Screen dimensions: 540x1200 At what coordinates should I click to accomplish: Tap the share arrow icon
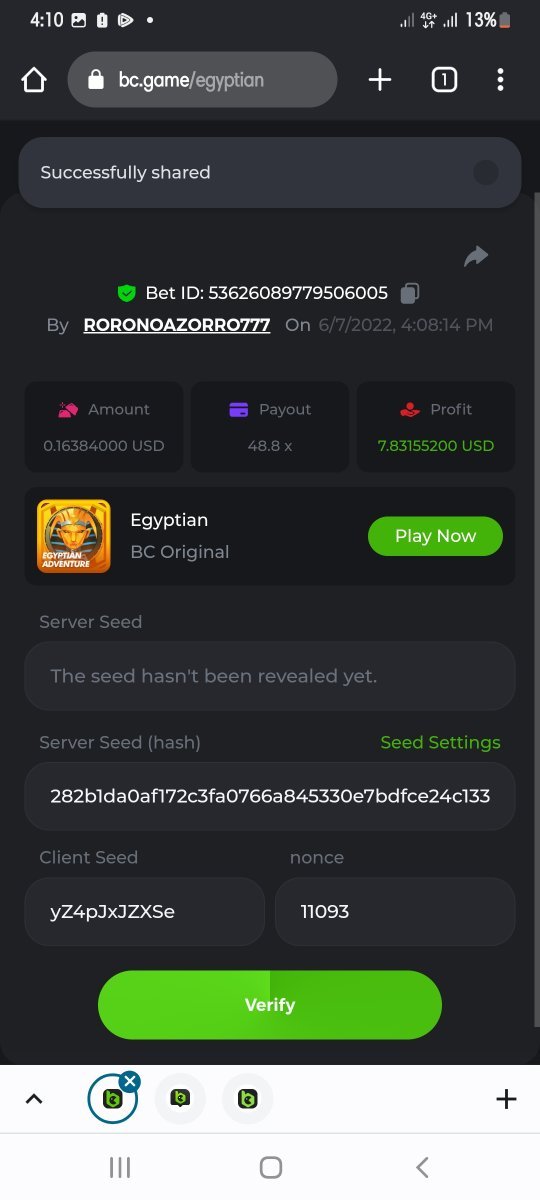click(476, 257)
